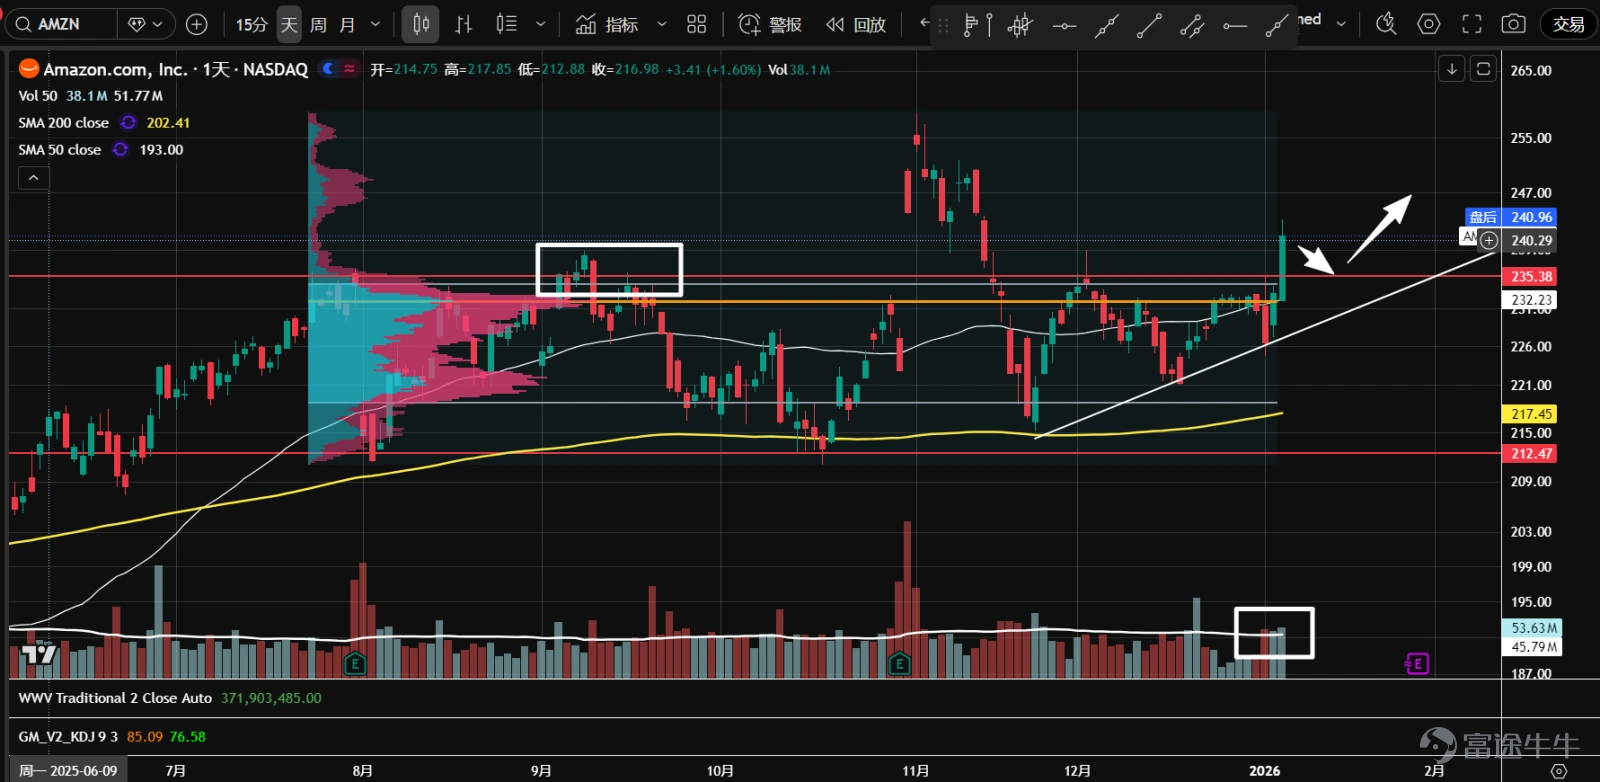The image size is (1600, 782).
Task: Maximize pane with the square button
Action: click(1483, 69)
